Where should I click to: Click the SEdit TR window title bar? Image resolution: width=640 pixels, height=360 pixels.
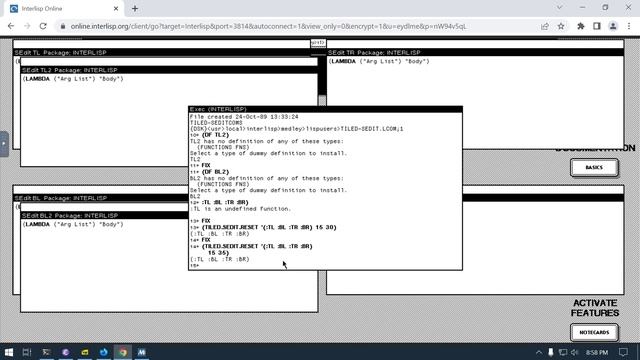click(x=475, y=52)
